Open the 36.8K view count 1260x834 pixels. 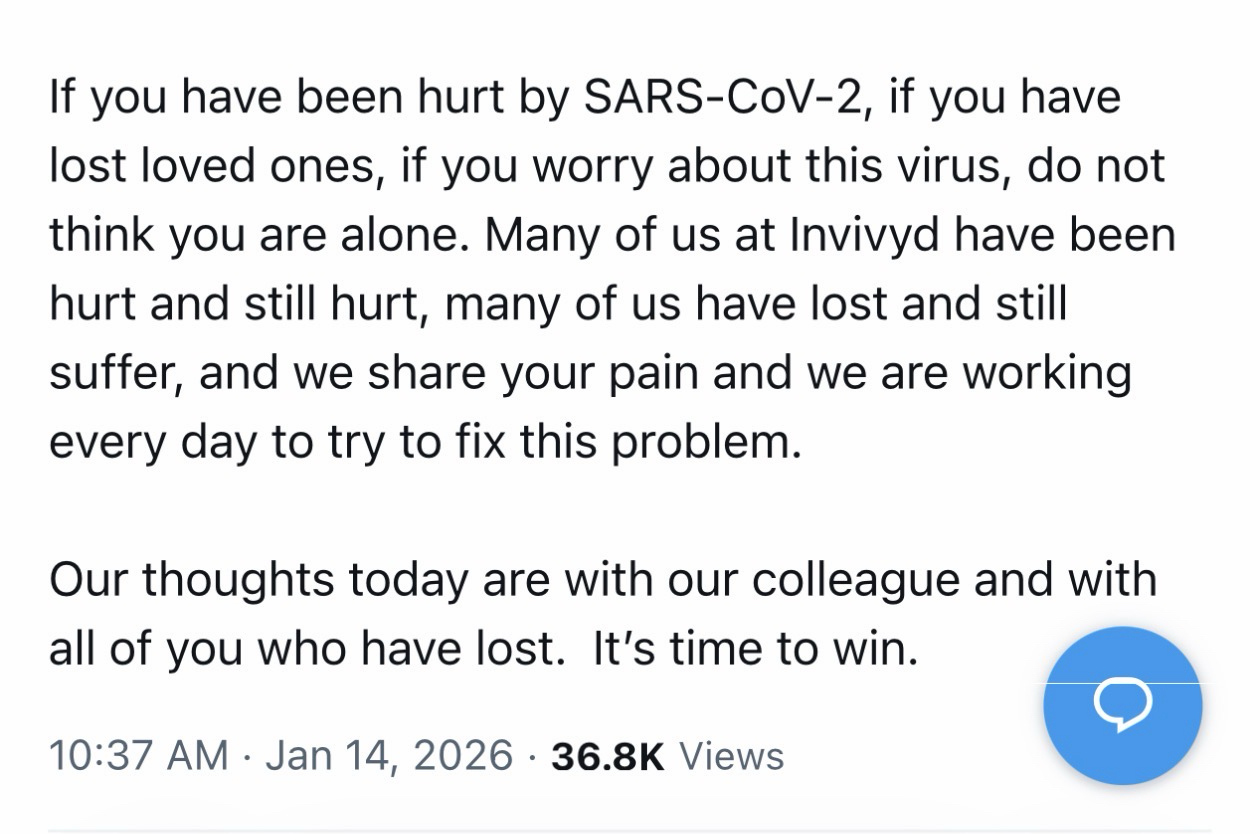(x=607, y=756)
